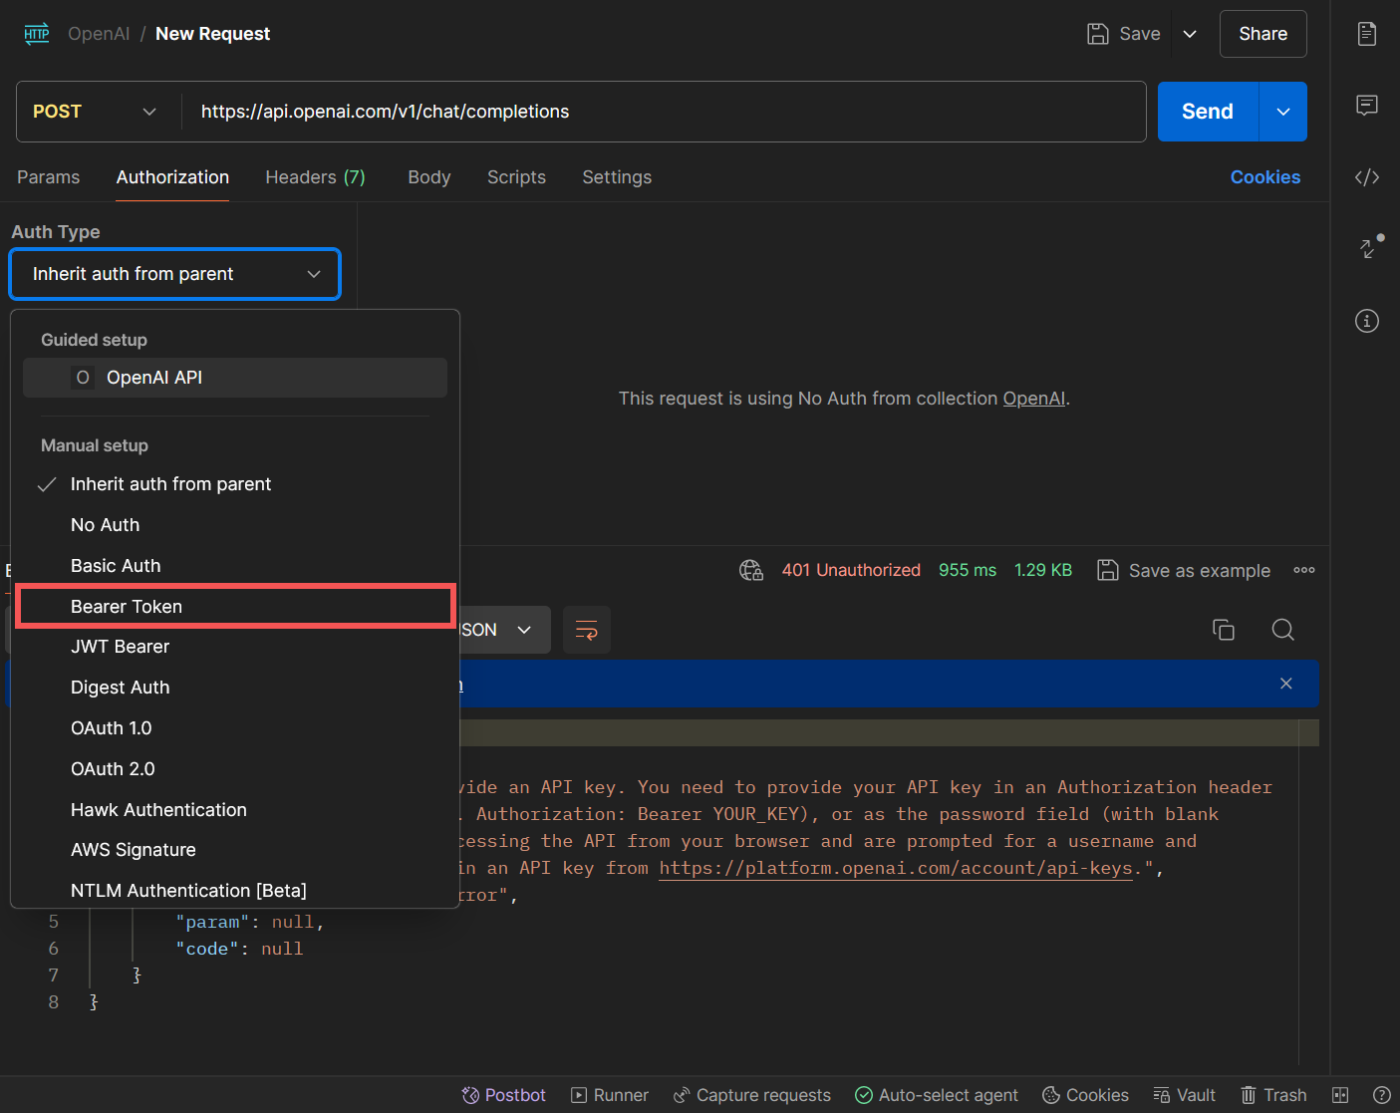Pick Bearer Token auth type
The width and height of the screenshot is (1400, 1113).
235,607
